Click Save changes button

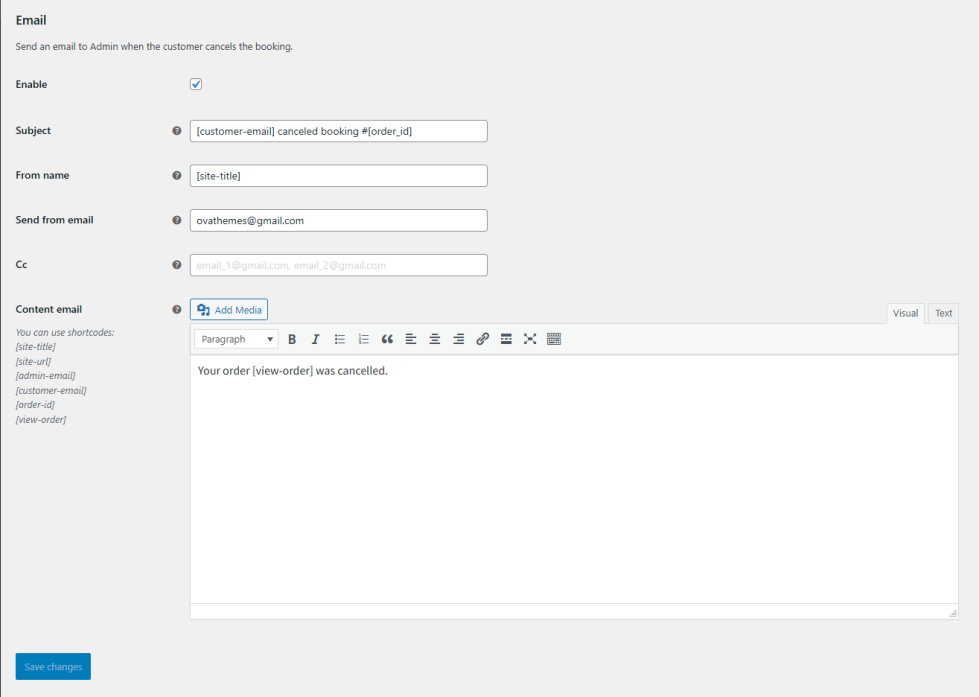point(53,666)
